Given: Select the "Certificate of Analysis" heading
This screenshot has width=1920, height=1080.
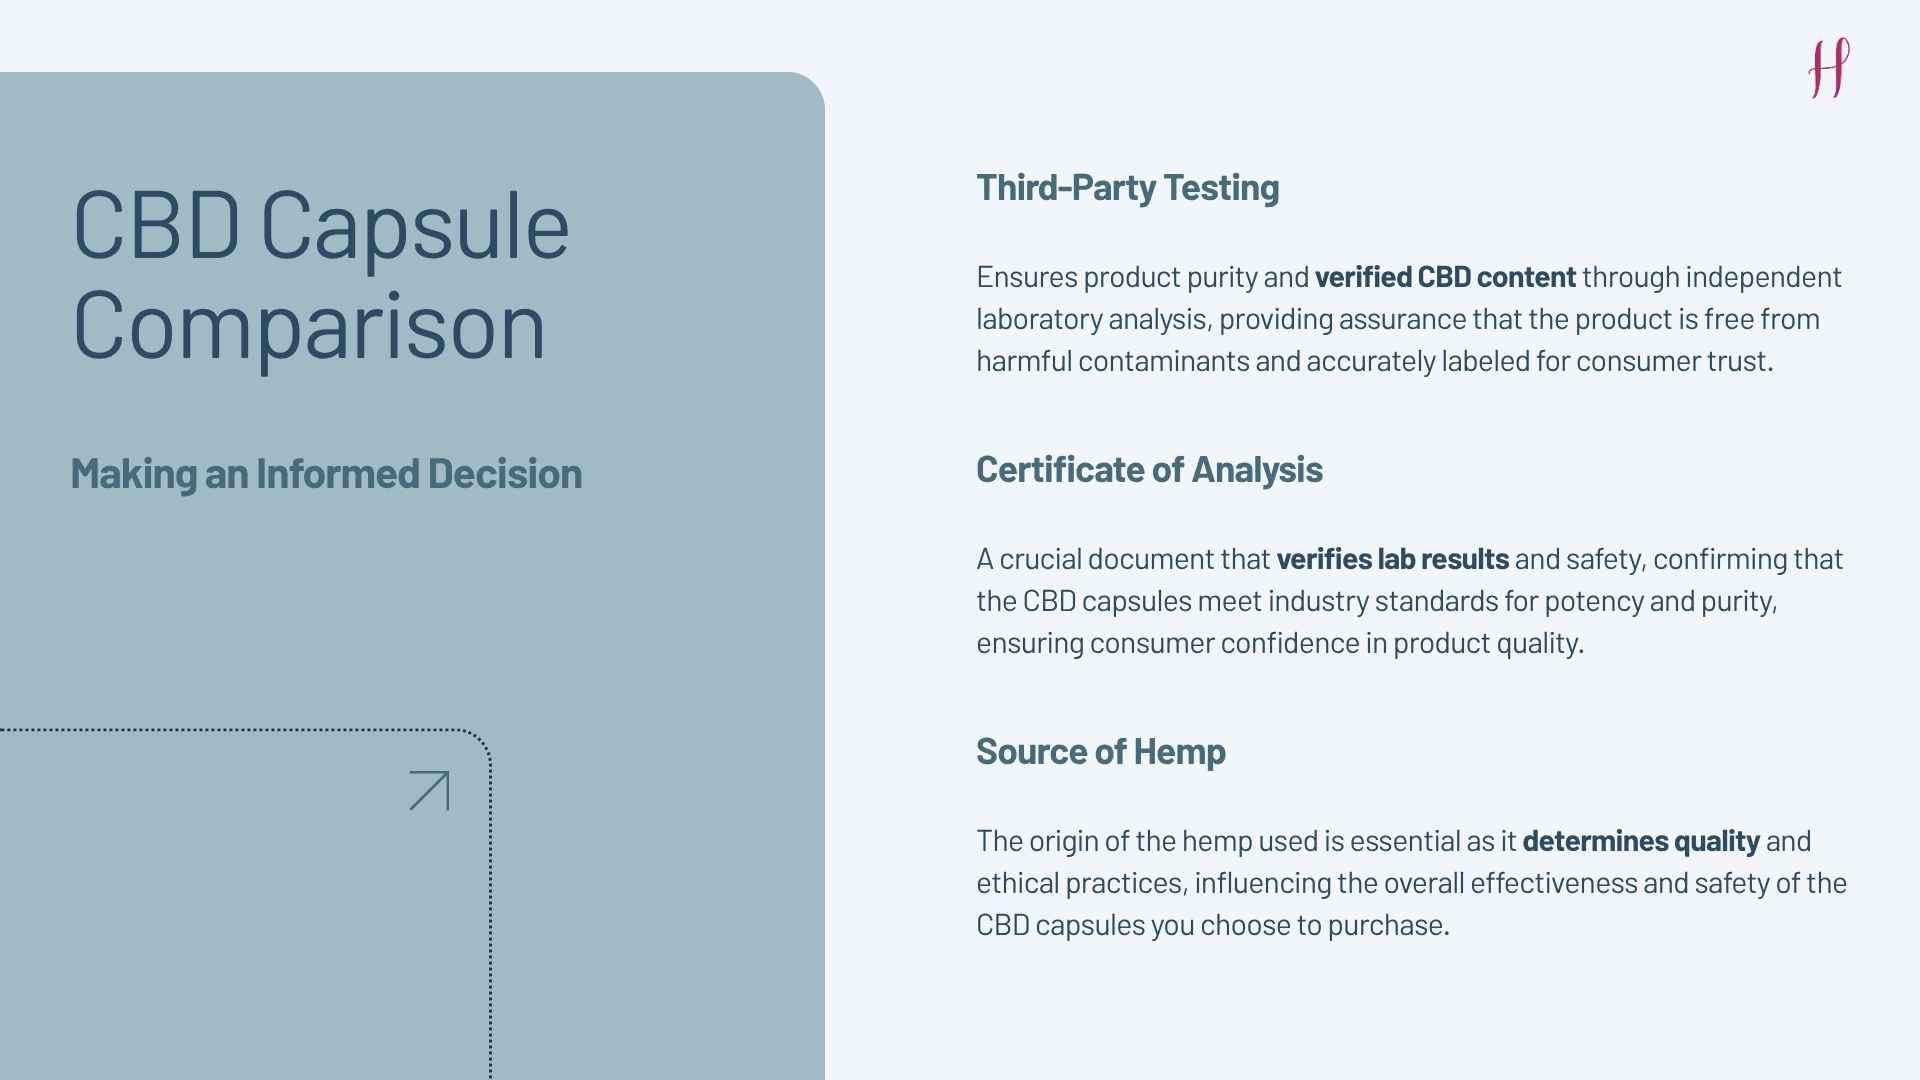Looking at the screenshot, I should click(1149, 470).
